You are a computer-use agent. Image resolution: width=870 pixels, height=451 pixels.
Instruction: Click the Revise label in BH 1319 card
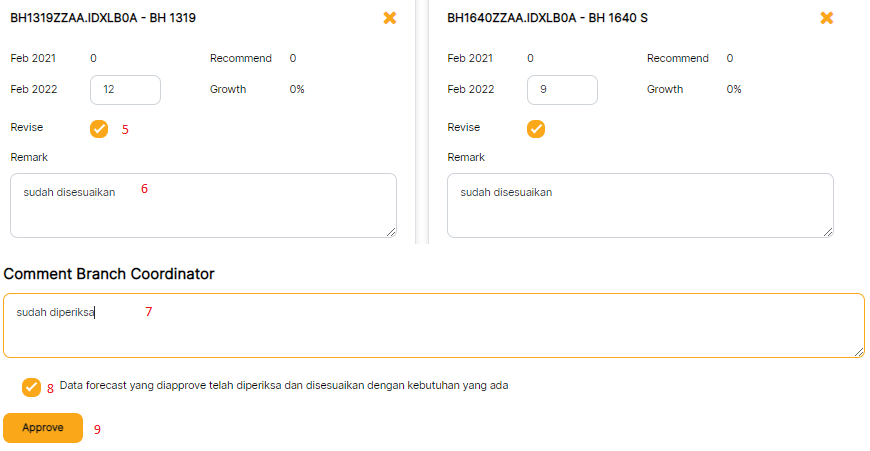pyautogui.click(x=27, y=128)
